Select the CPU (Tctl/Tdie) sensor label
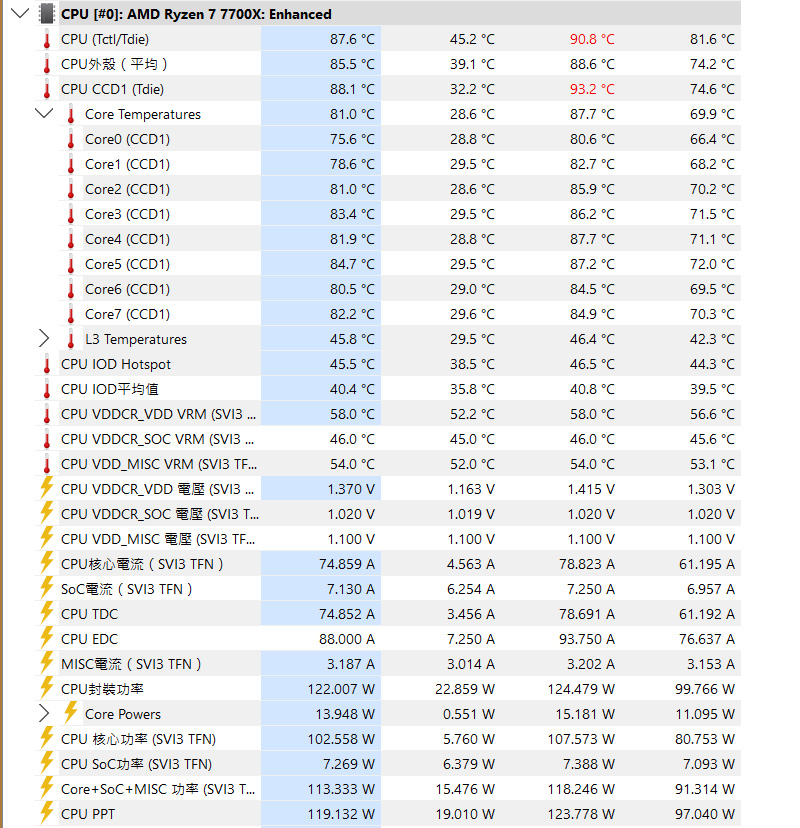The image size is (800, 828). pyautogui.click(x=105, y=39)
